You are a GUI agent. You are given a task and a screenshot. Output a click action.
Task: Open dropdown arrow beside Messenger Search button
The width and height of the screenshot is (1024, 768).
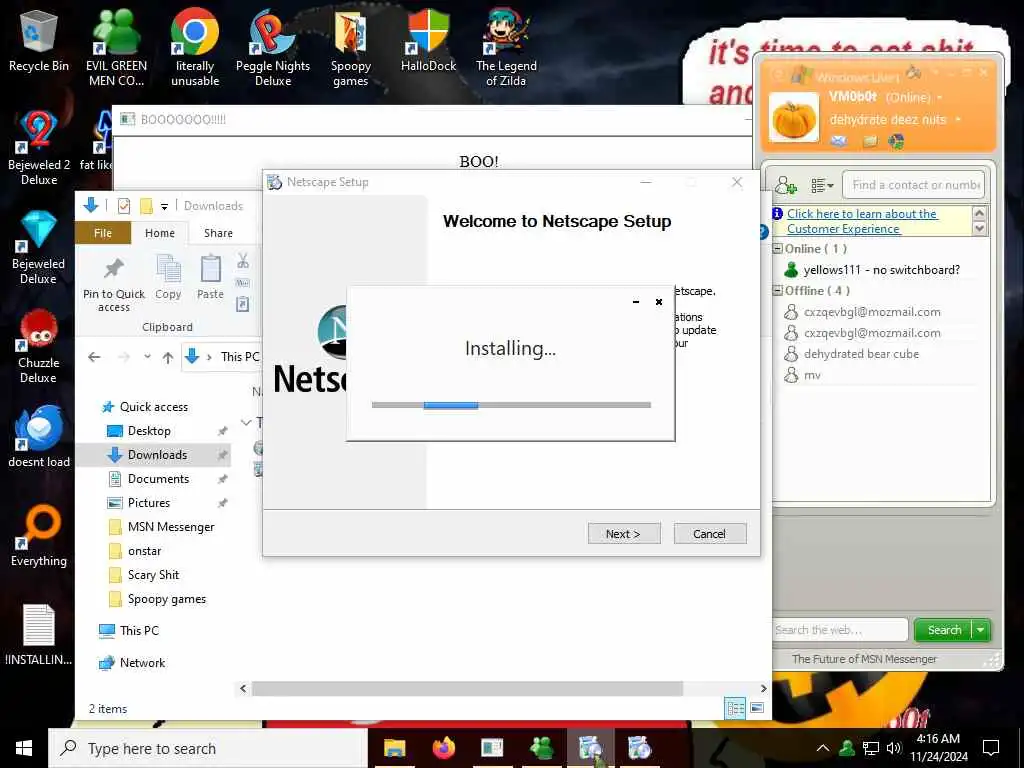[981, 630]
